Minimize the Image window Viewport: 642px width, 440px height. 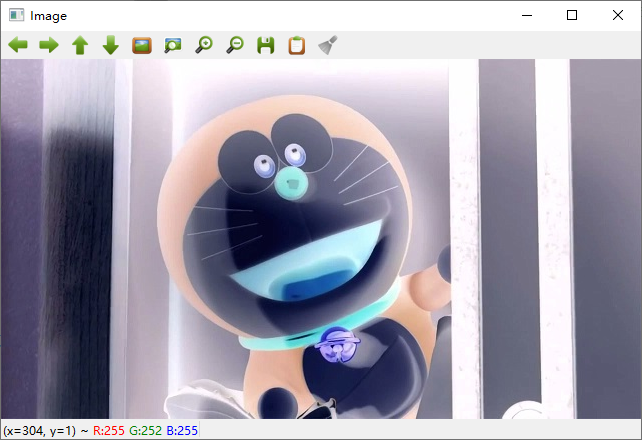pyautogui.click(x=527, y=16)
